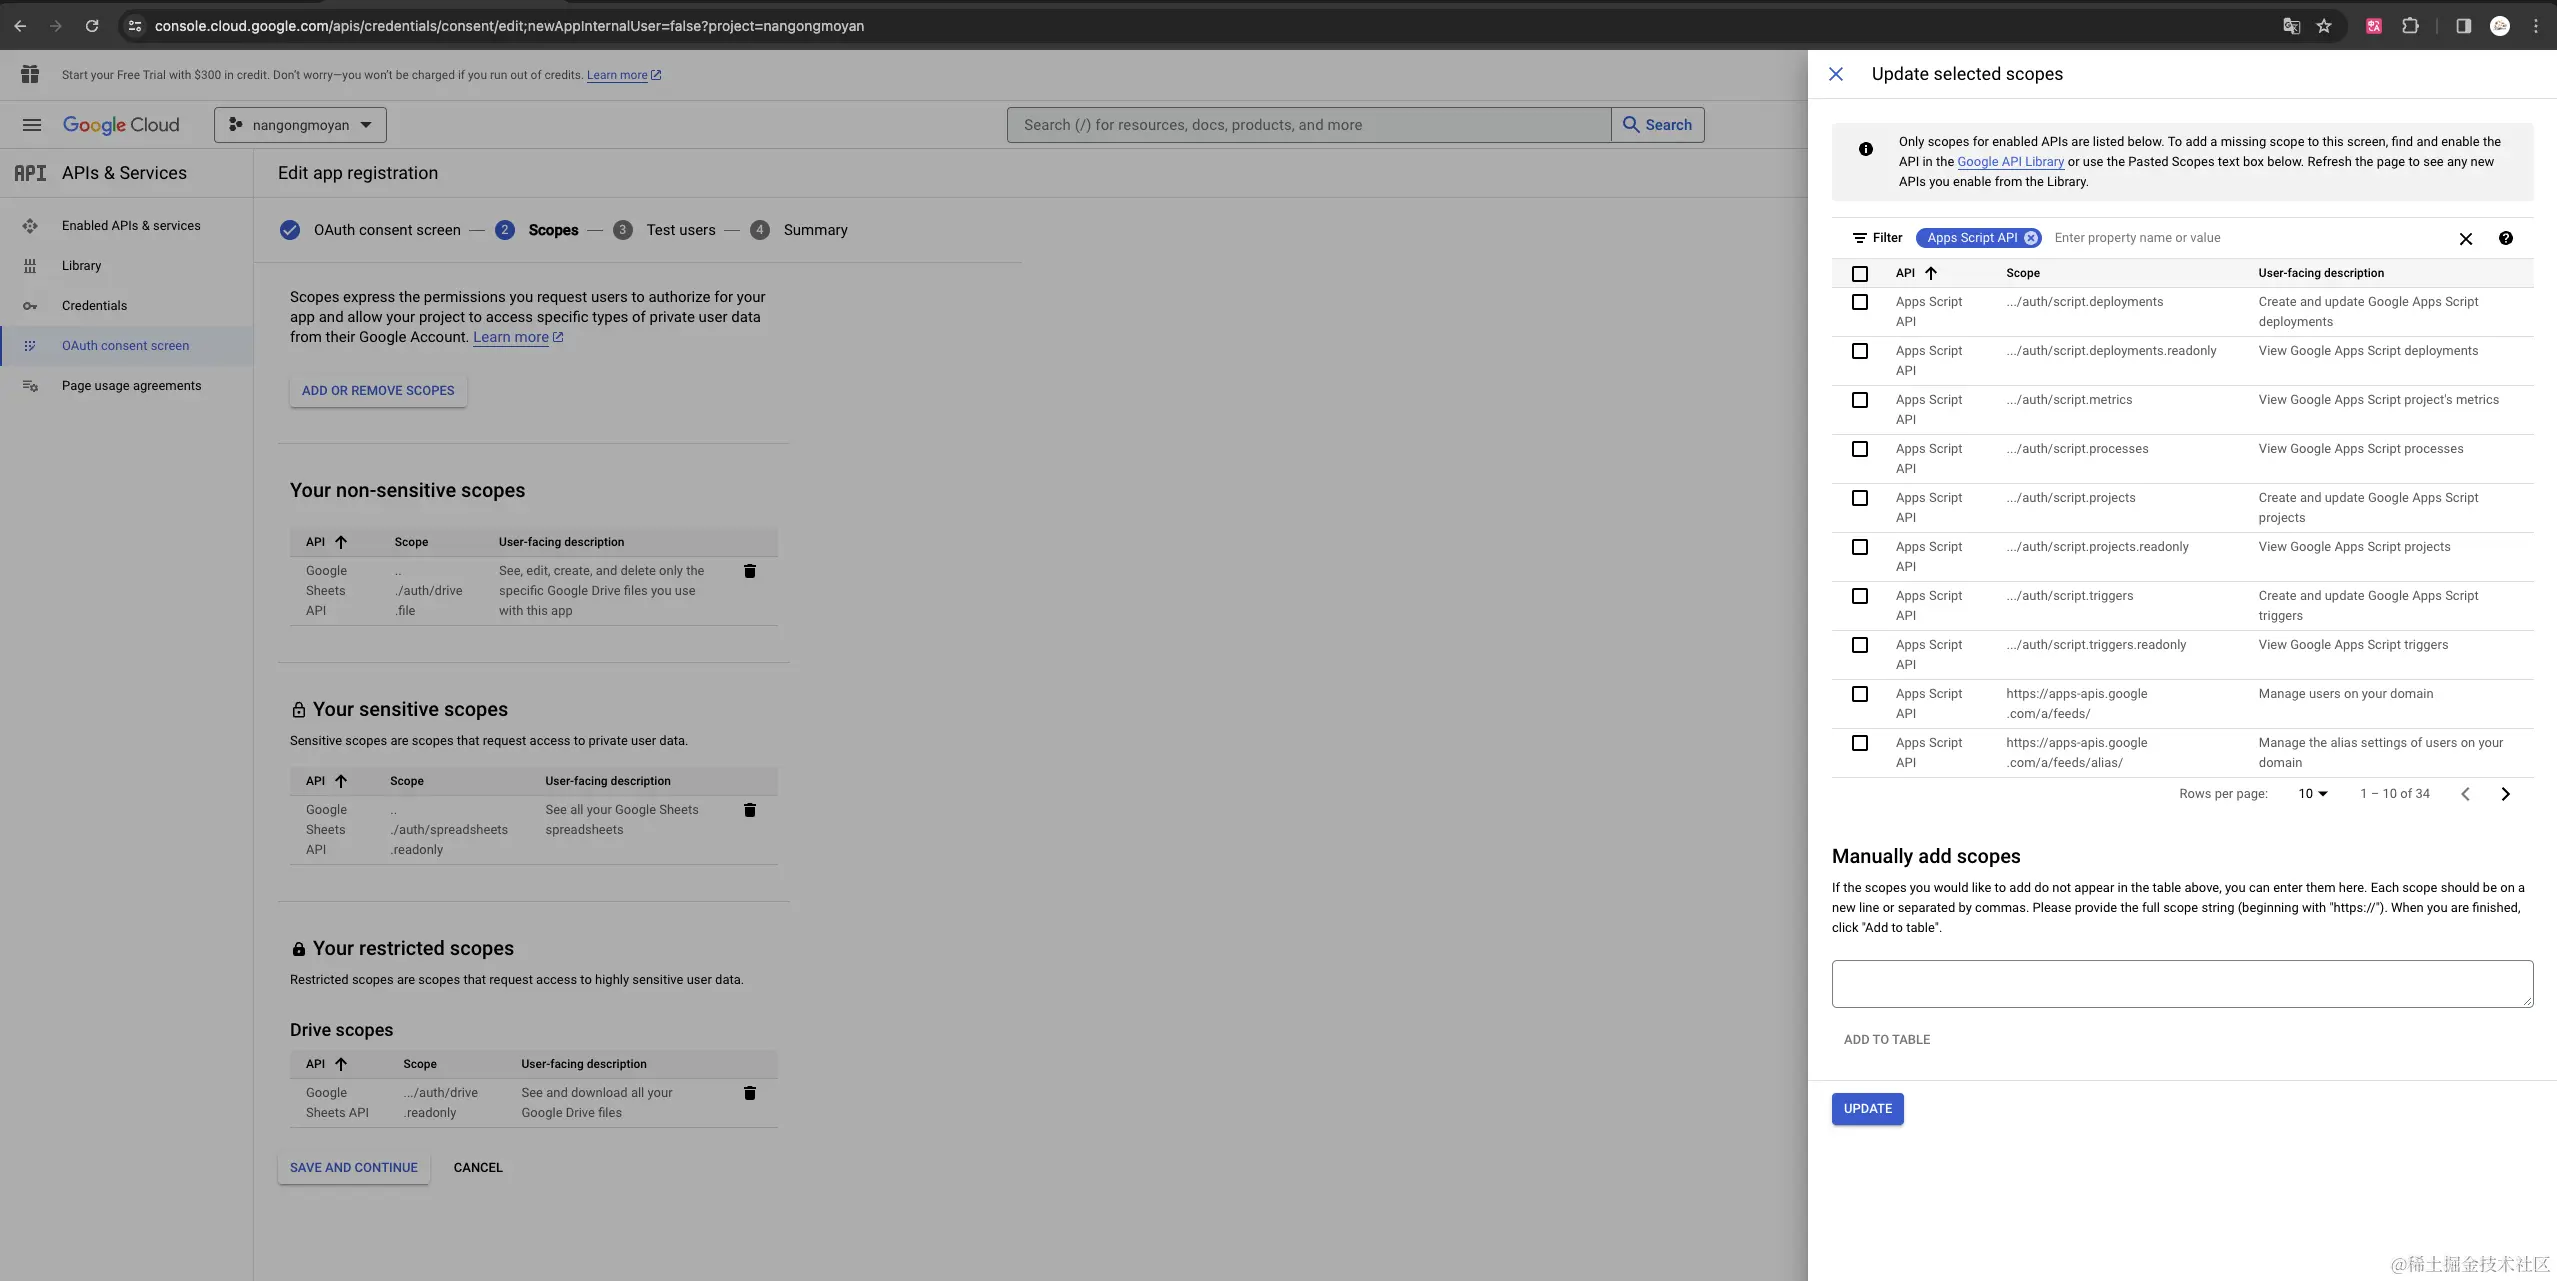2557x1281 pixels.
Task: Open the Google API Library link
Action: click(2010, 162)
